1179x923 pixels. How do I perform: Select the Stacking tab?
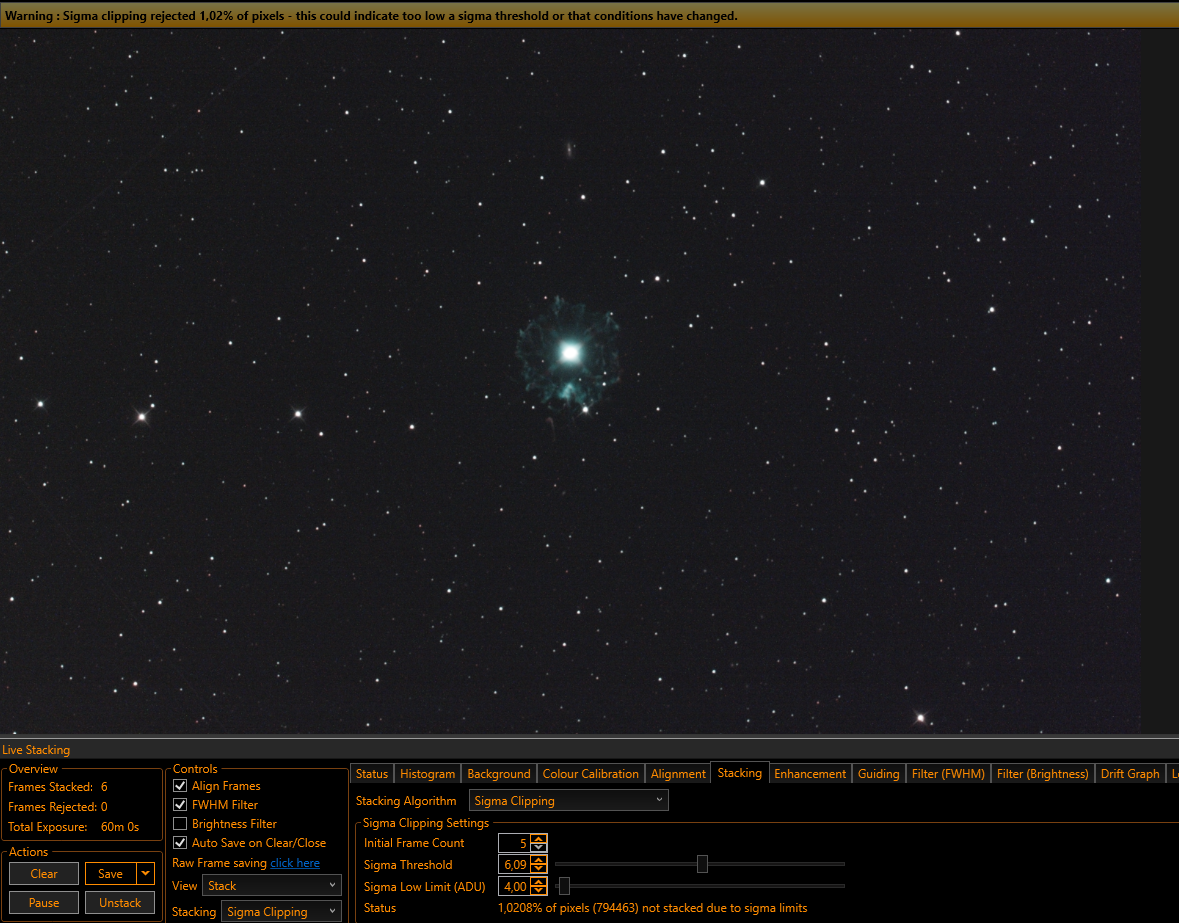(739, 772)
